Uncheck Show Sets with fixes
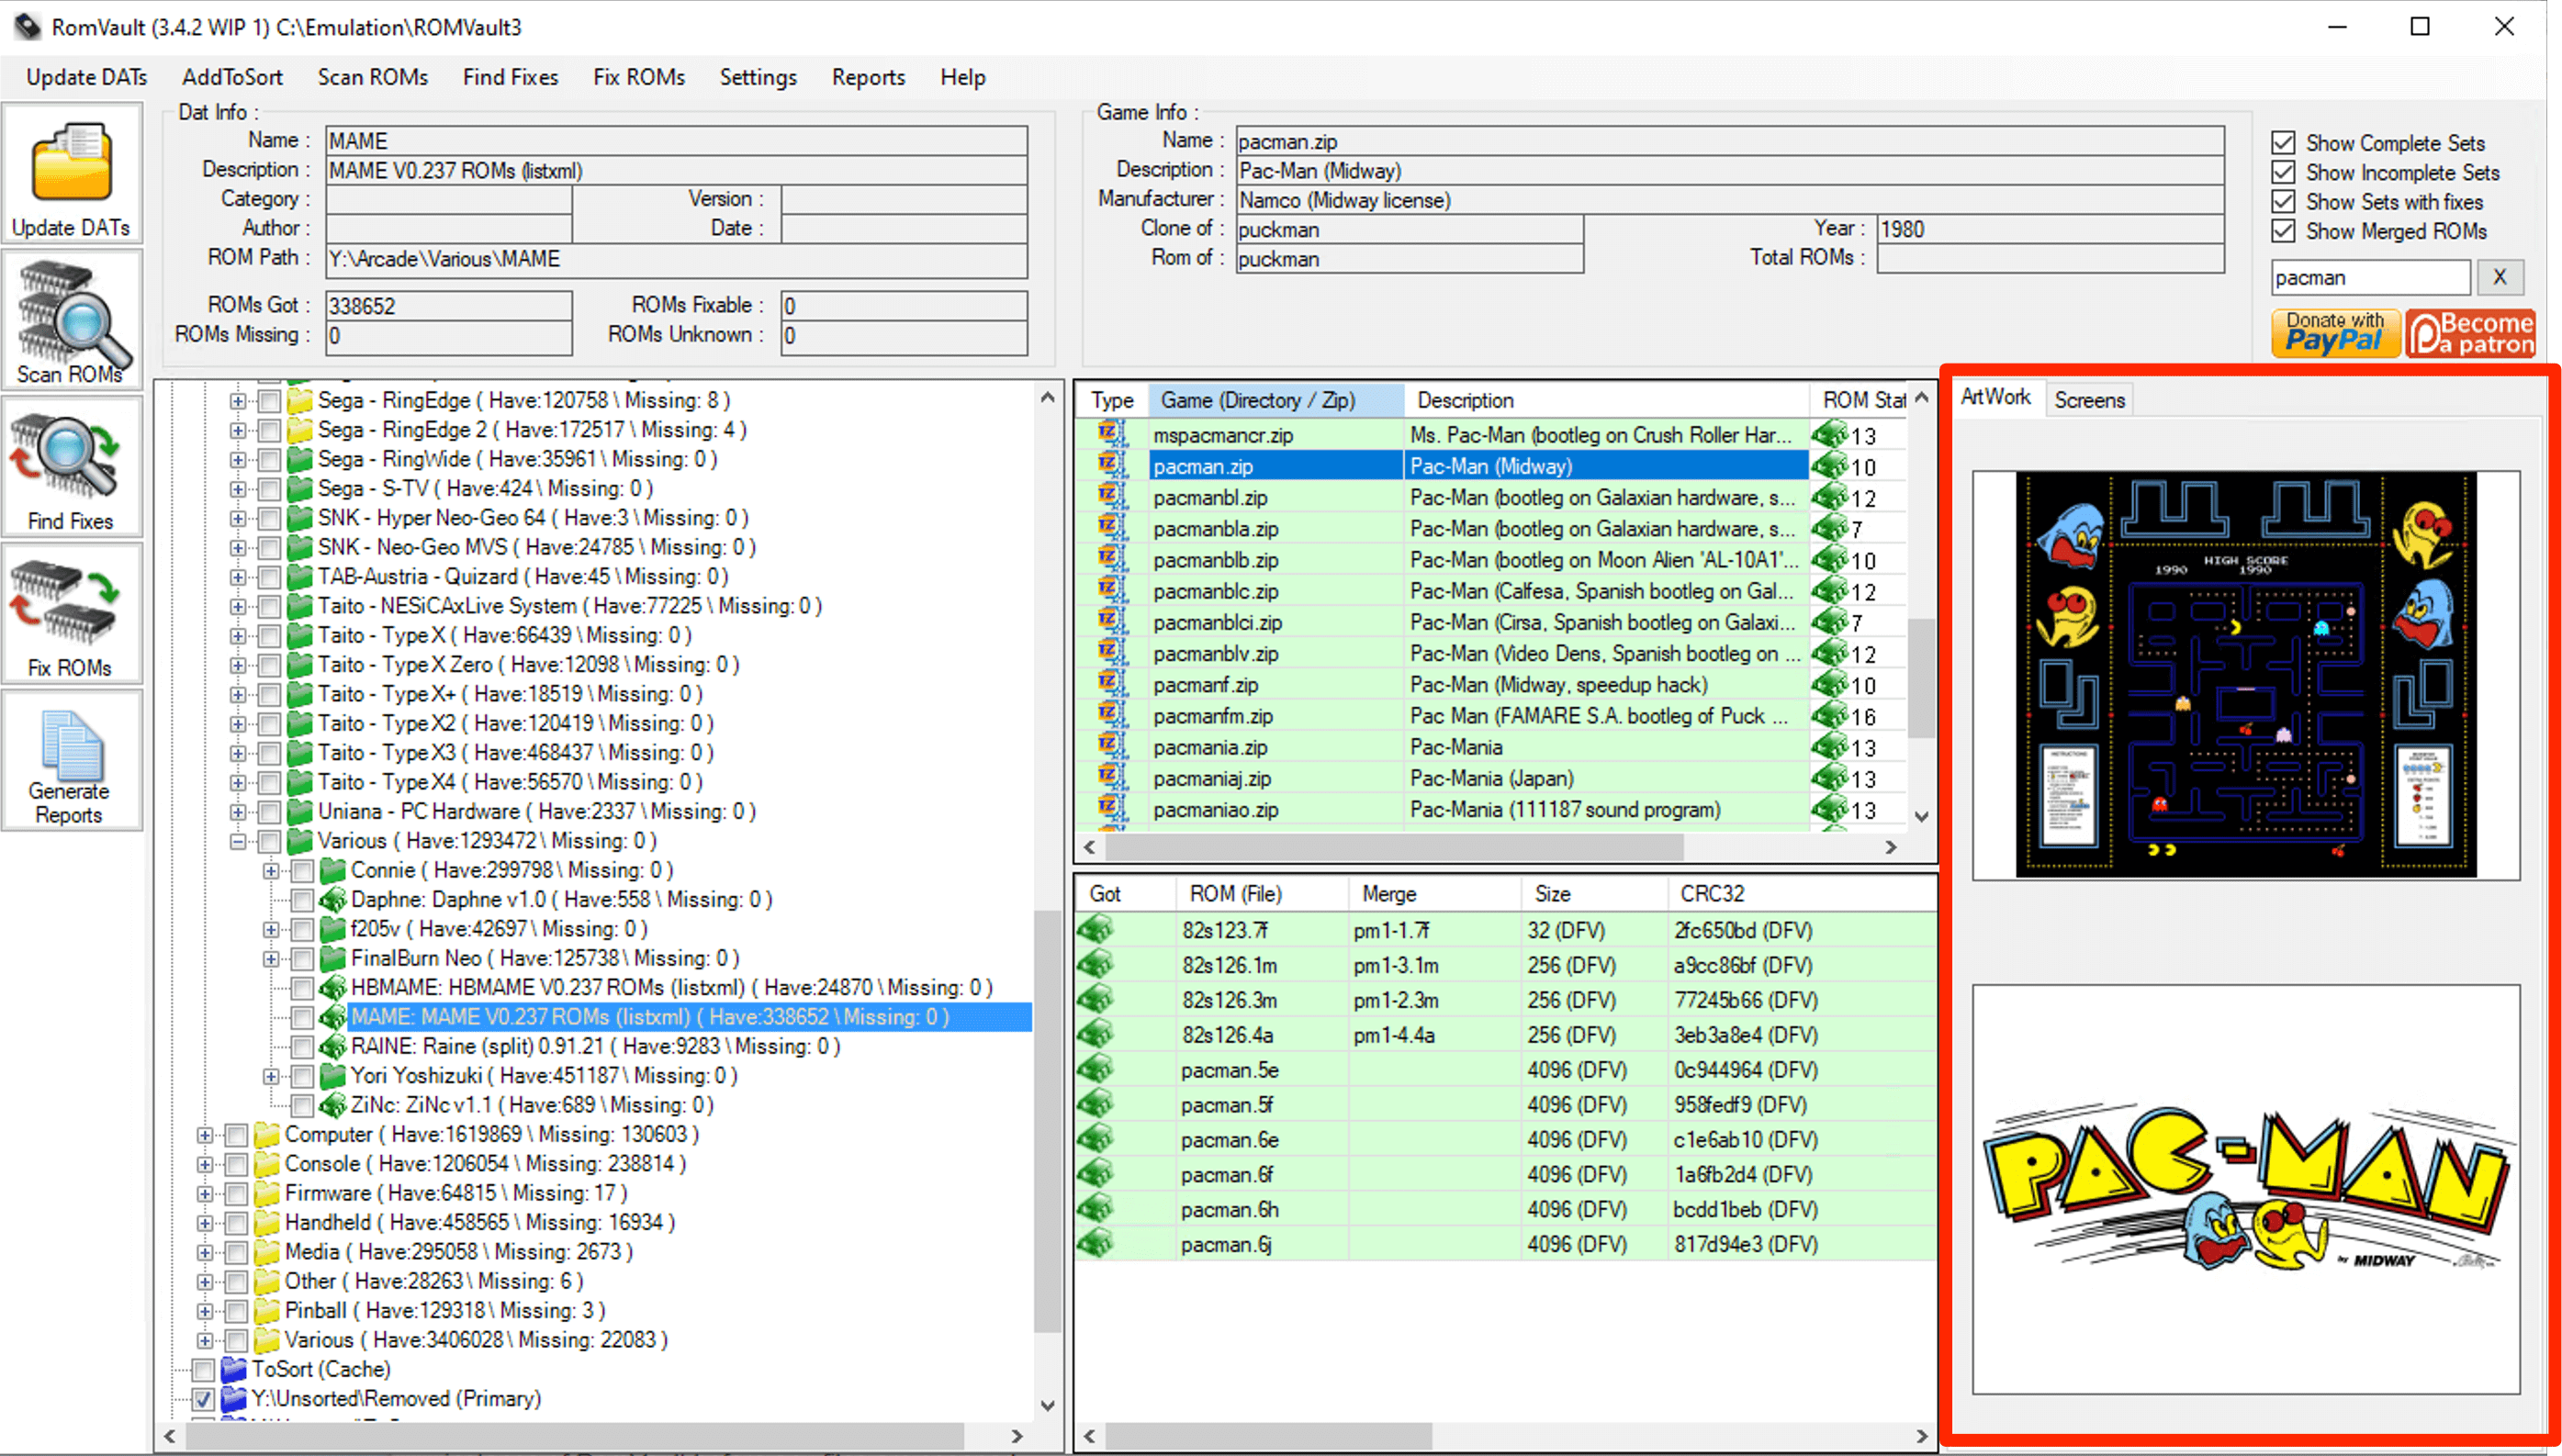This screenshot has width=2562, height=1456. [2283, 202]
